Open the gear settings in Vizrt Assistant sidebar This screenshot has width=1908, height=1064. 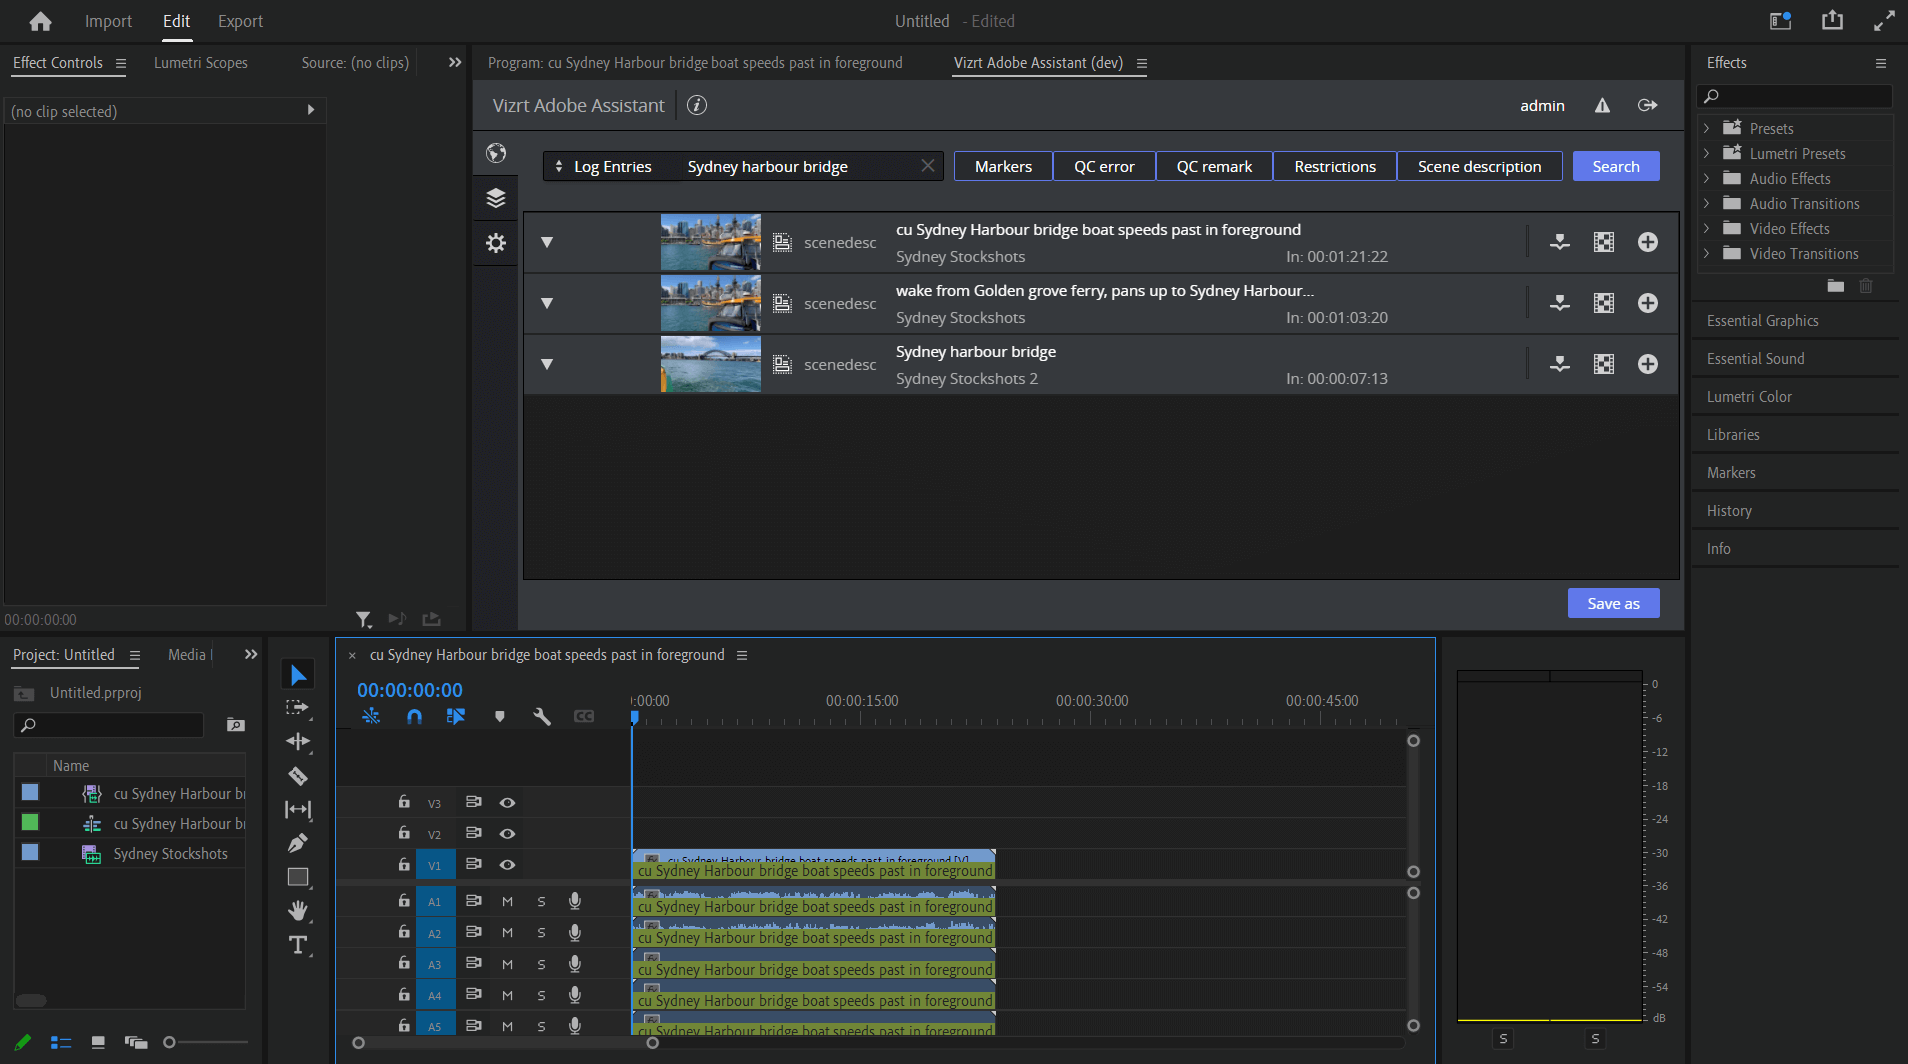click(x=495, y=243)
